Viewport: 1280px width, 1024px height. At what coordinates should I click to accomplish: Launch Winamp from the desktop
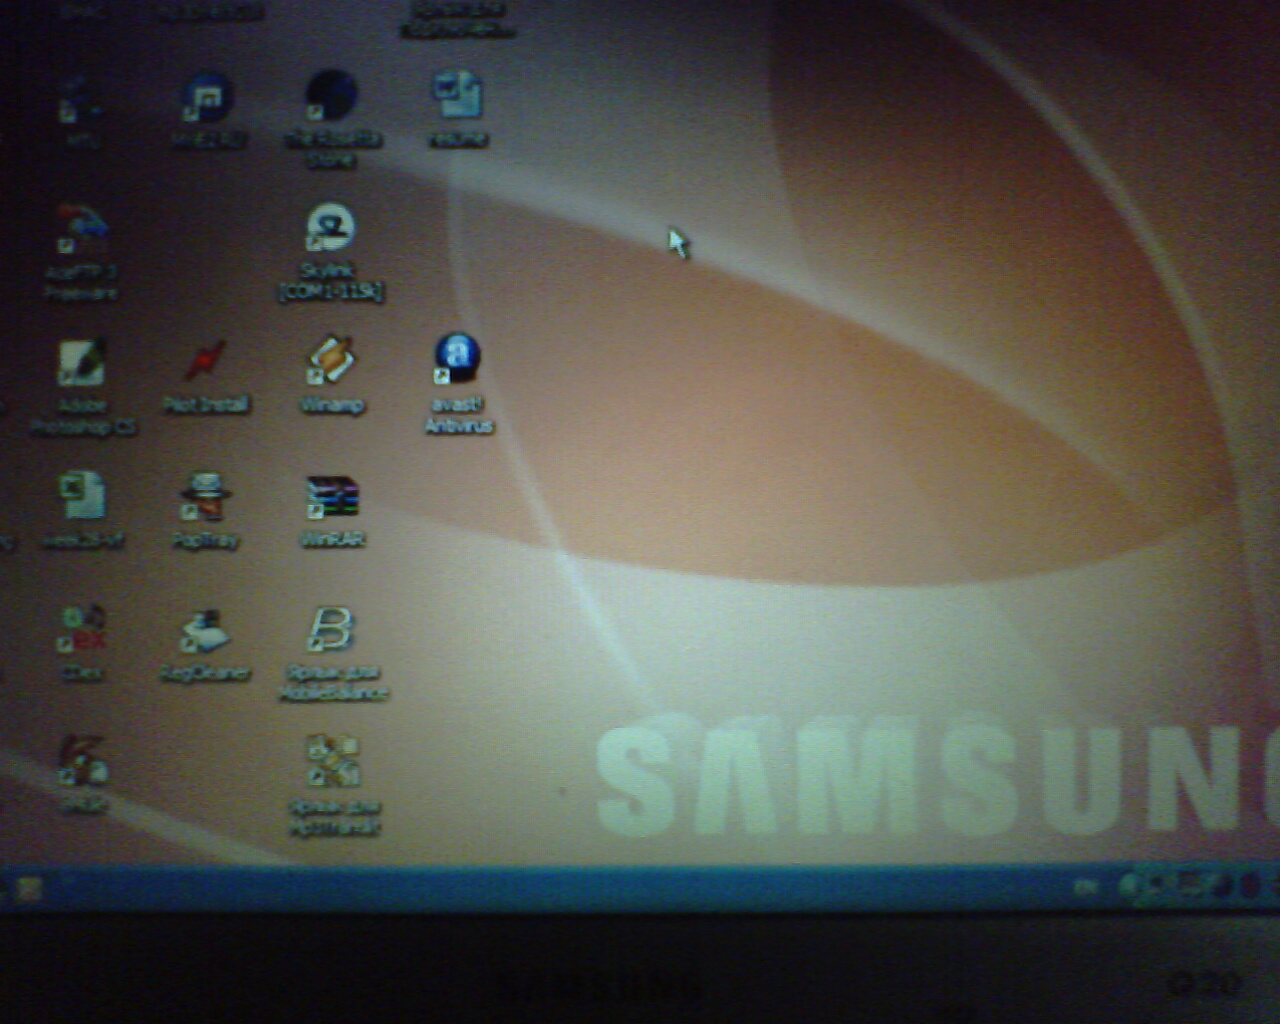point(331,362)
